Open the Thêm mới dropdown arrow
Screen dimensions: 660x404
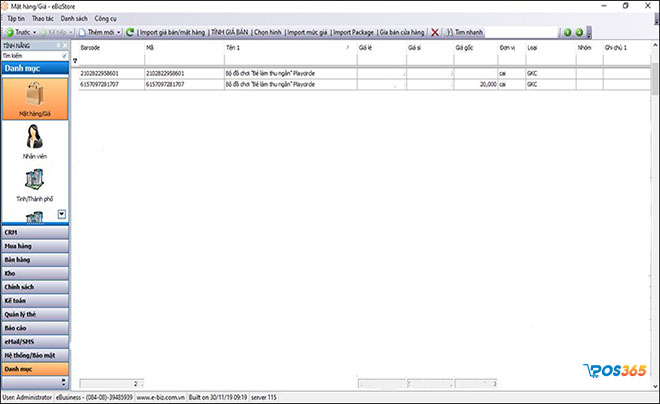click(x=119, y=32)
